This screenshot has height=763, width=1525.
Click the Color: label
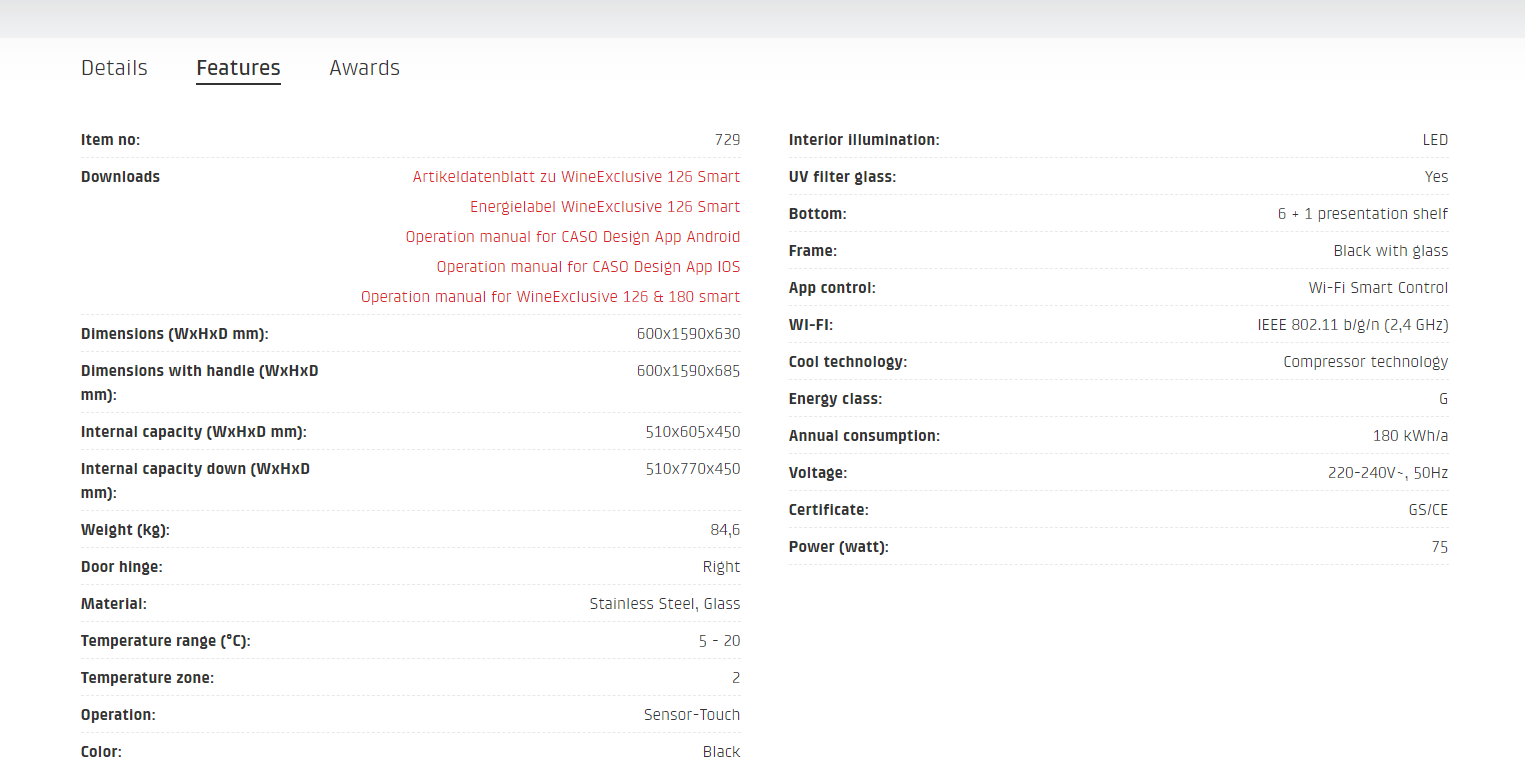pos(102,752)
